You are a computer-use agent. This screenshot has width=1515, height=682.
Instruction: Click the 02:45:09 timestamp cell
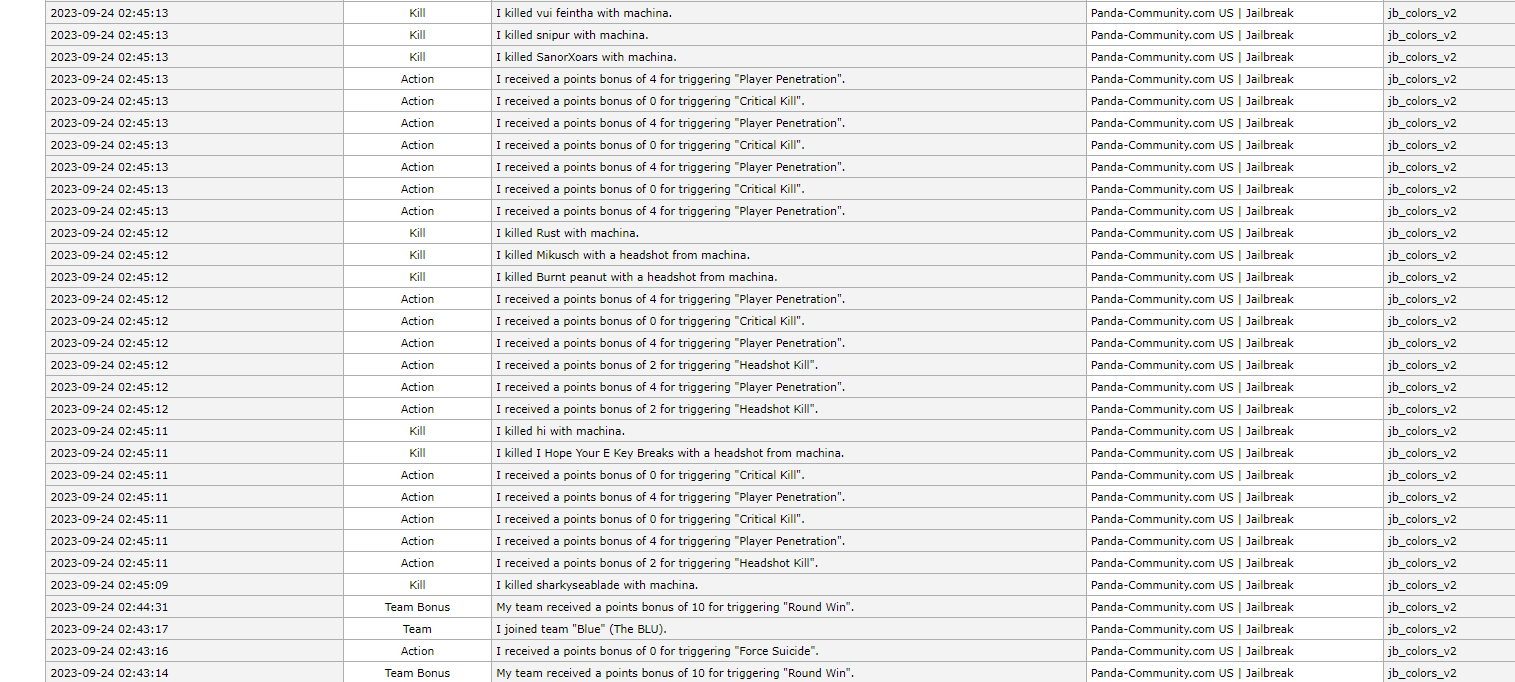tap(110, 585)
